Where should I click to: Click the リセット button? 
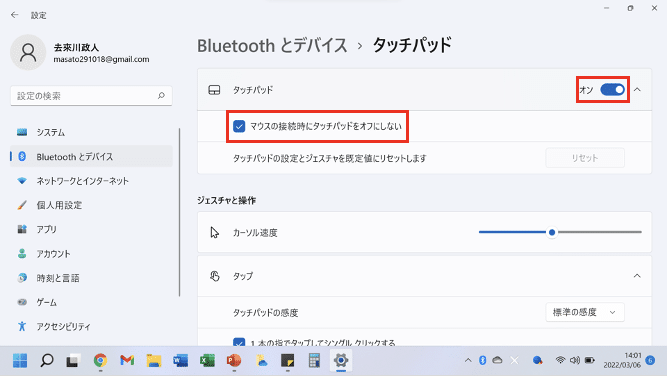(585, 158)
